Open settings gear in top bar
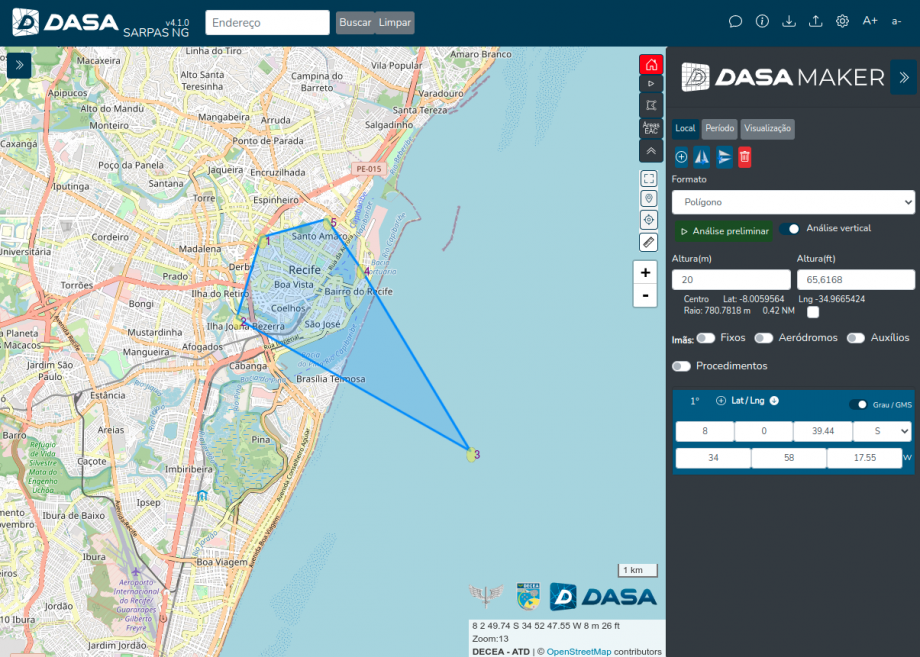This screenshot has width=920, height=657. (x=843, y=22)
